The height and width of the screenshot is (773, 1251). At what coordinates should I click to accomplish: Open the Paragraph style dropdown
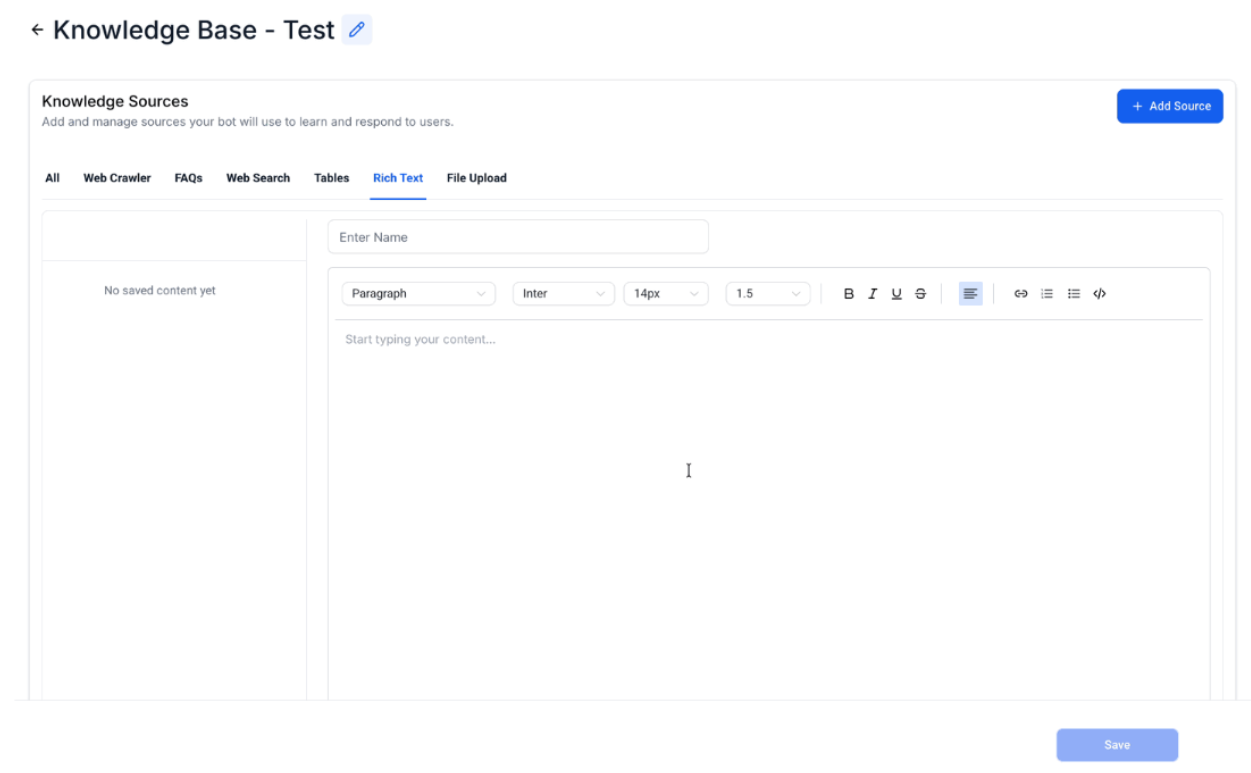(418, 294)
